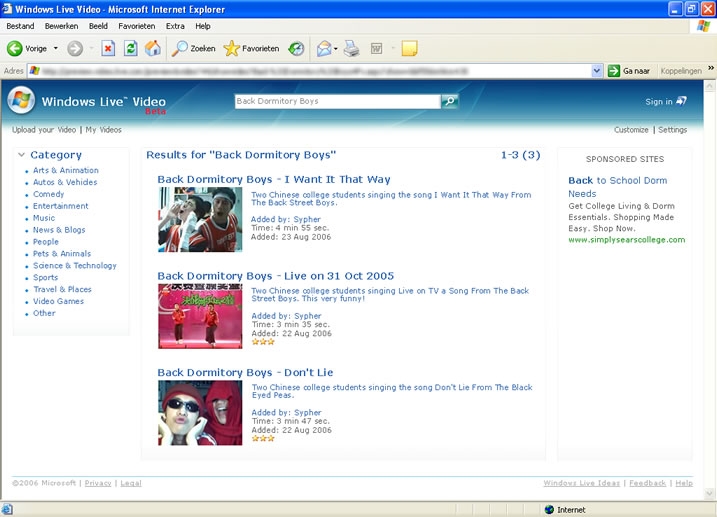Click Upload your Video link
The image size is (717, 517).
coord(44,130)
